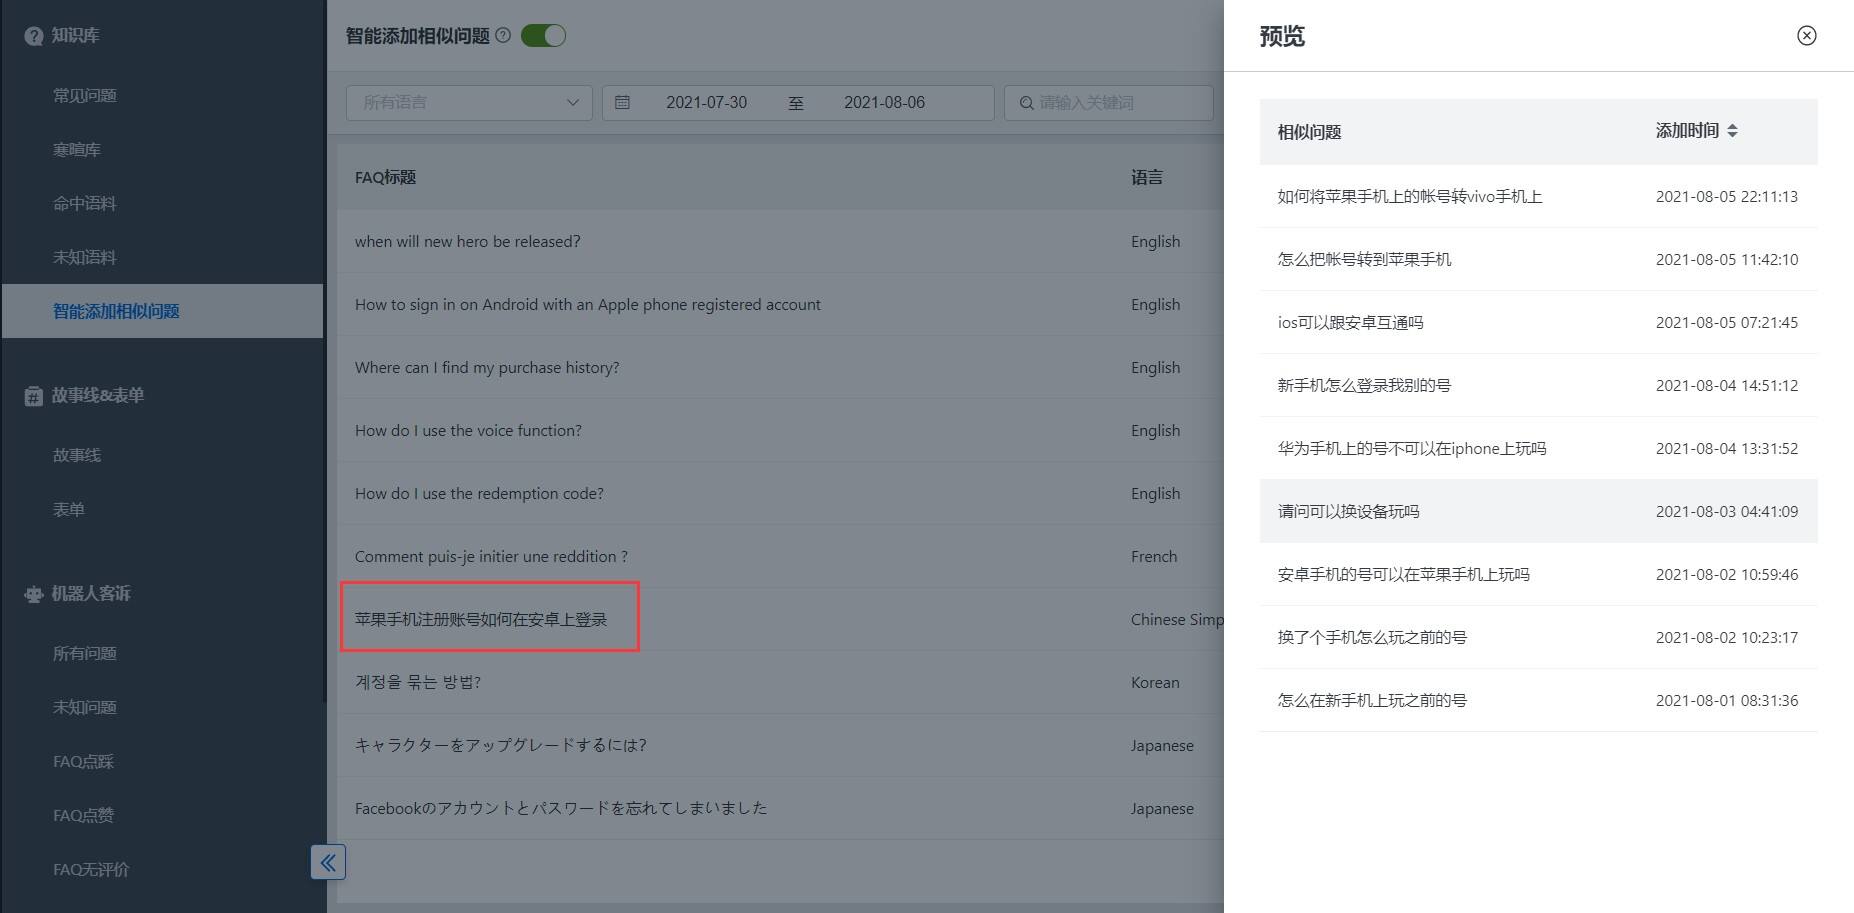1854x913 pixels.
Task: Select similar question 华为手机上的号不可以在iphone上玩吗
Action: click(1412, 449)
